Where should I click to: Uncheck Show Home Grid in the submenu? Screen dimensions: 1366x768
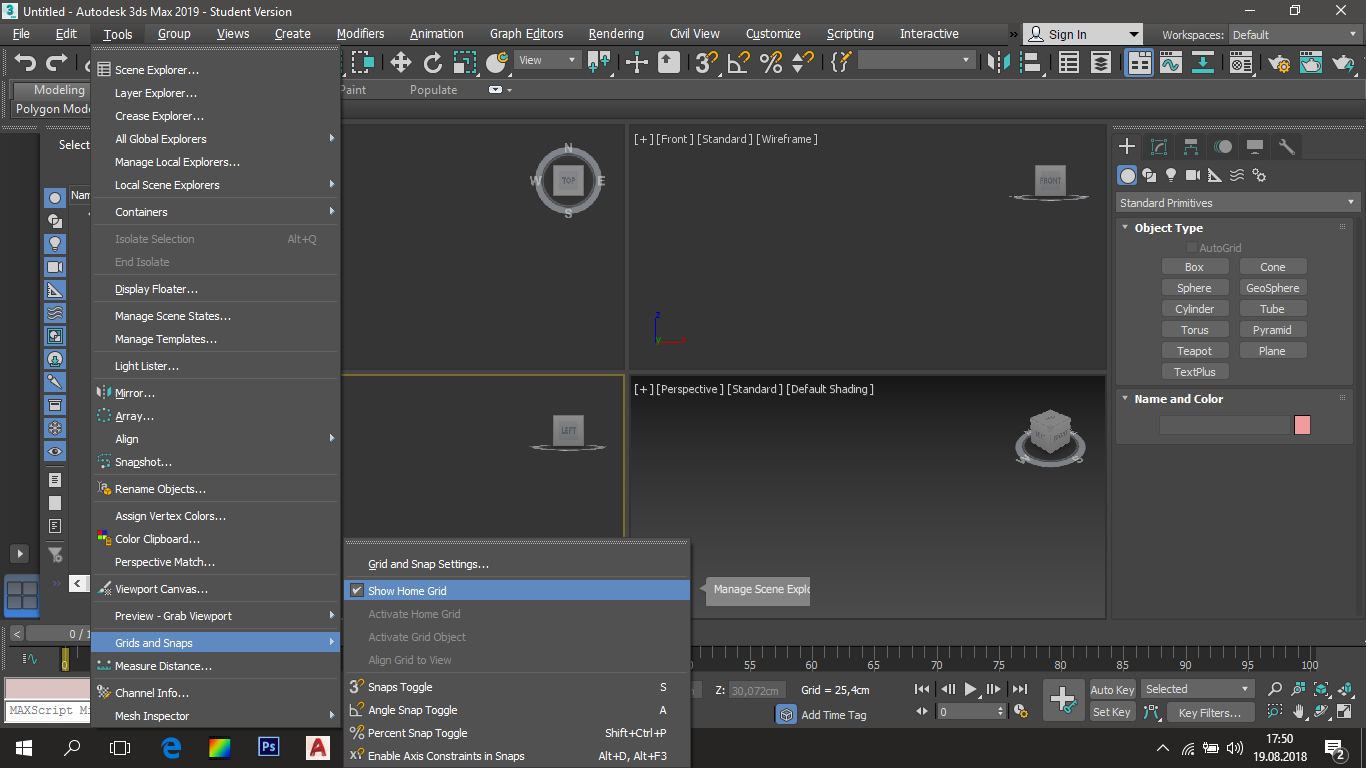pyautogui.click(x=407, y=591)
